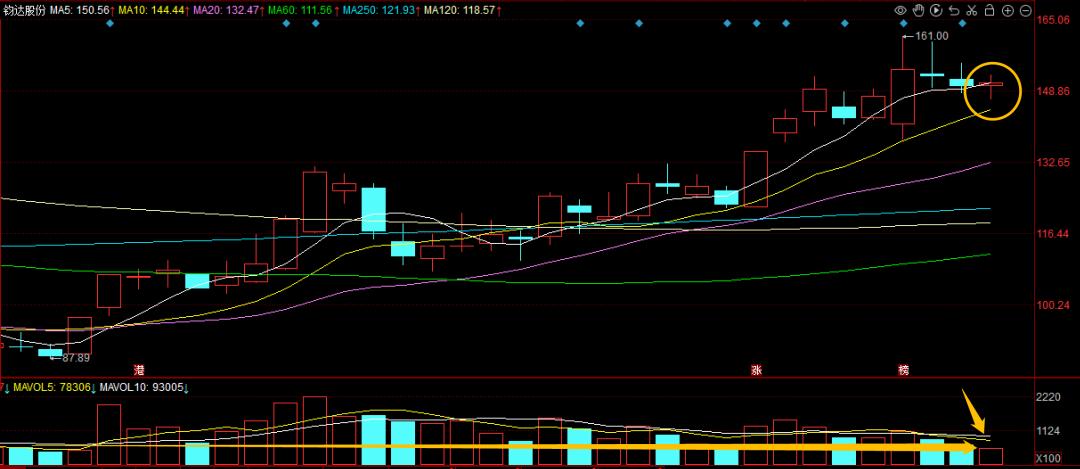
Task: Click the 132.65 price axis value
Action: pos(1054,163)
